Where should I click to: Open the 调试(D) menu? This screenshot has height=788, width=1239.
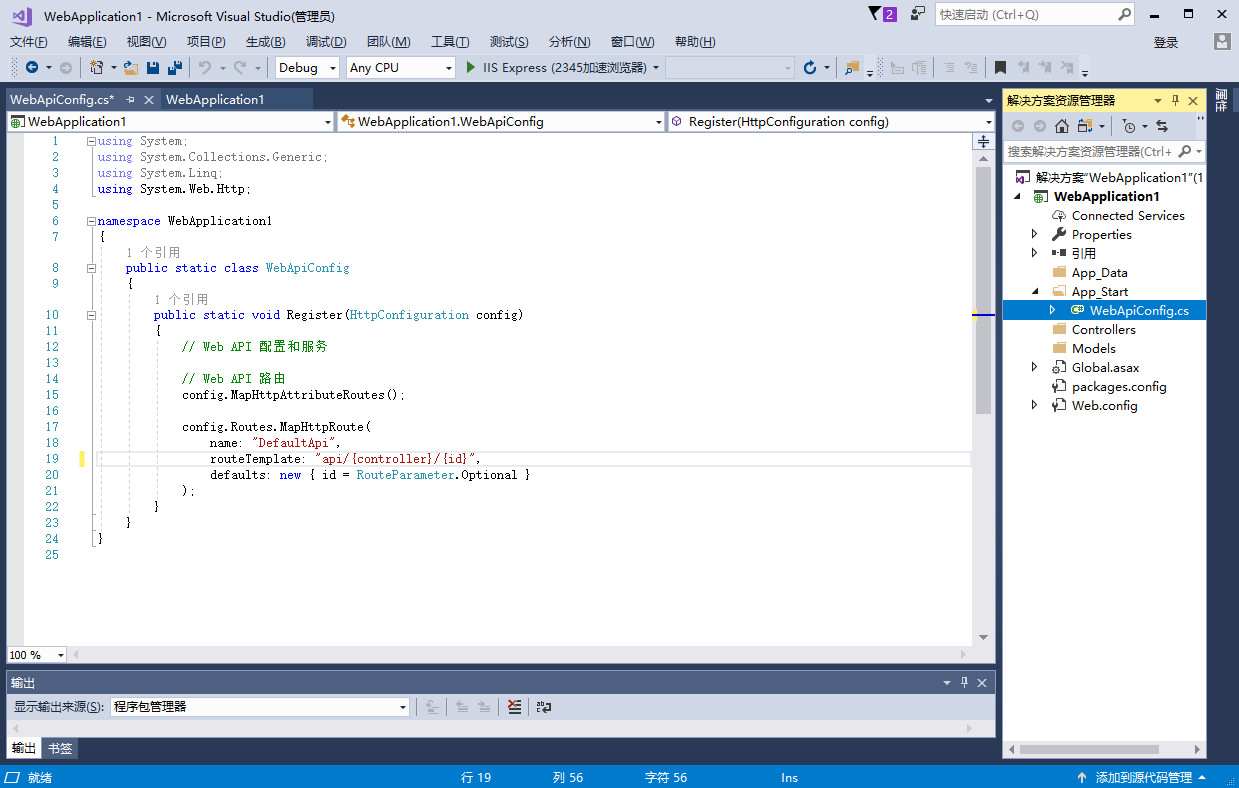coord(326,42)
